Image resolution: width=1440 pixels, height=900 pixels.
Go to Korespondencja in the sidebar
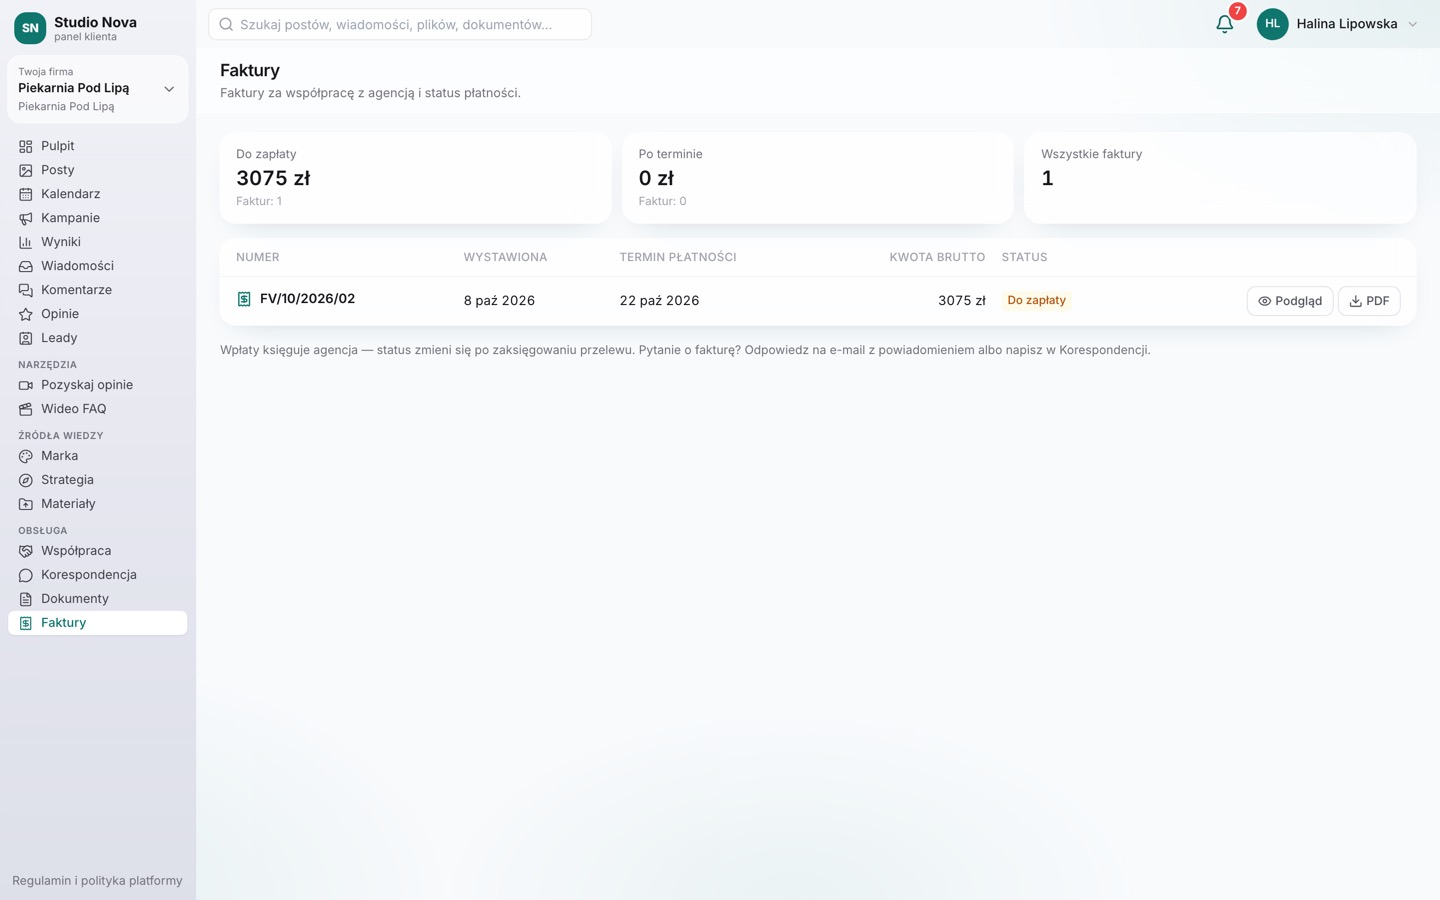98,575
